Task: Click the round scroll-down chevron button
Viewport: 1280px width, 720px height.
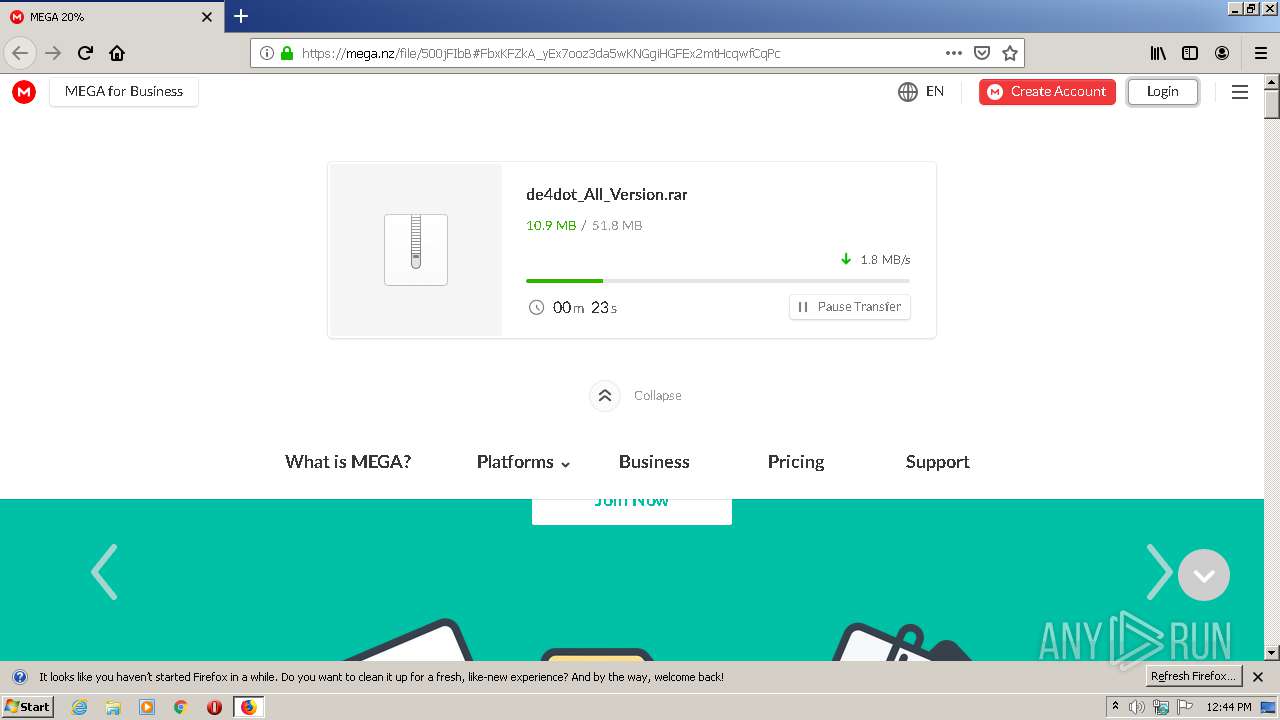Action: pos(1204,575)
